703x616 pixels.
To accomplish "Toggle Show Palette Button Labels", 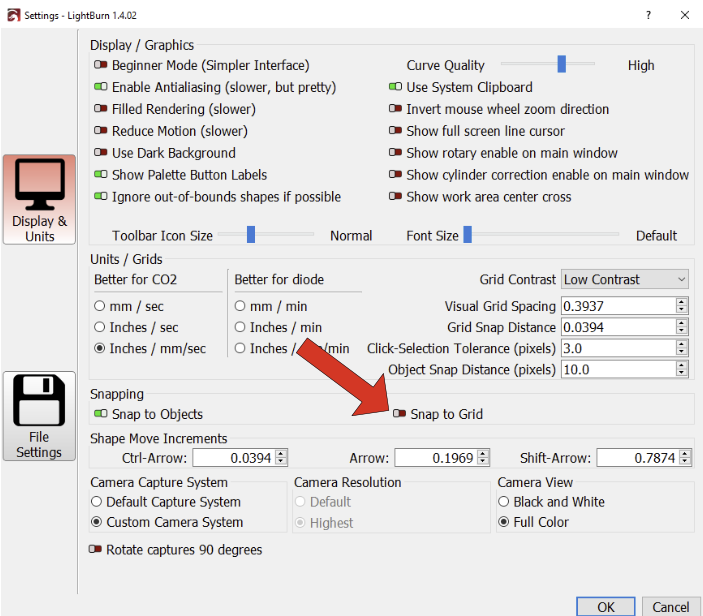I will (100, 174).
